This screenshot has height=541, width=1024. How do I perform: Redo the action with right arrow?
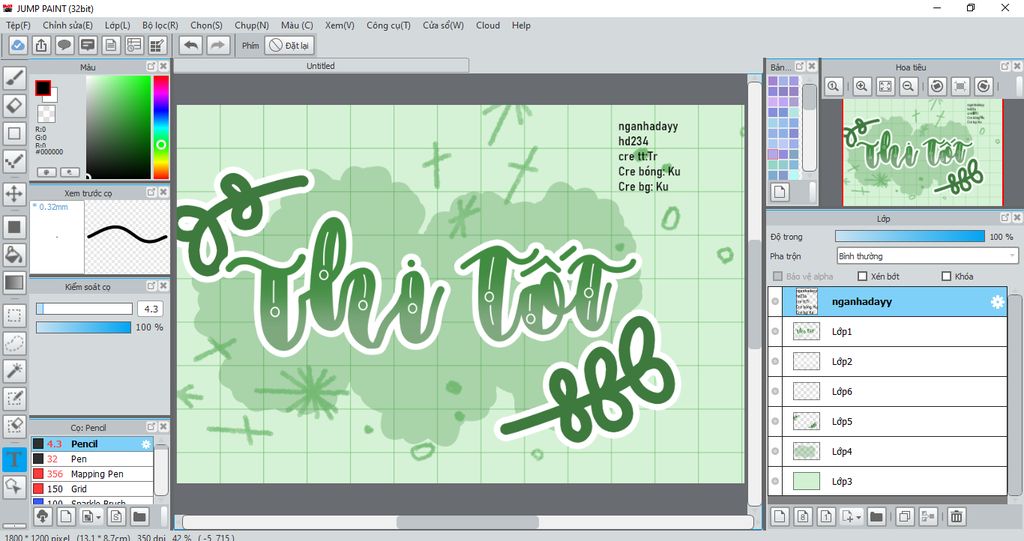click(218, 45)
